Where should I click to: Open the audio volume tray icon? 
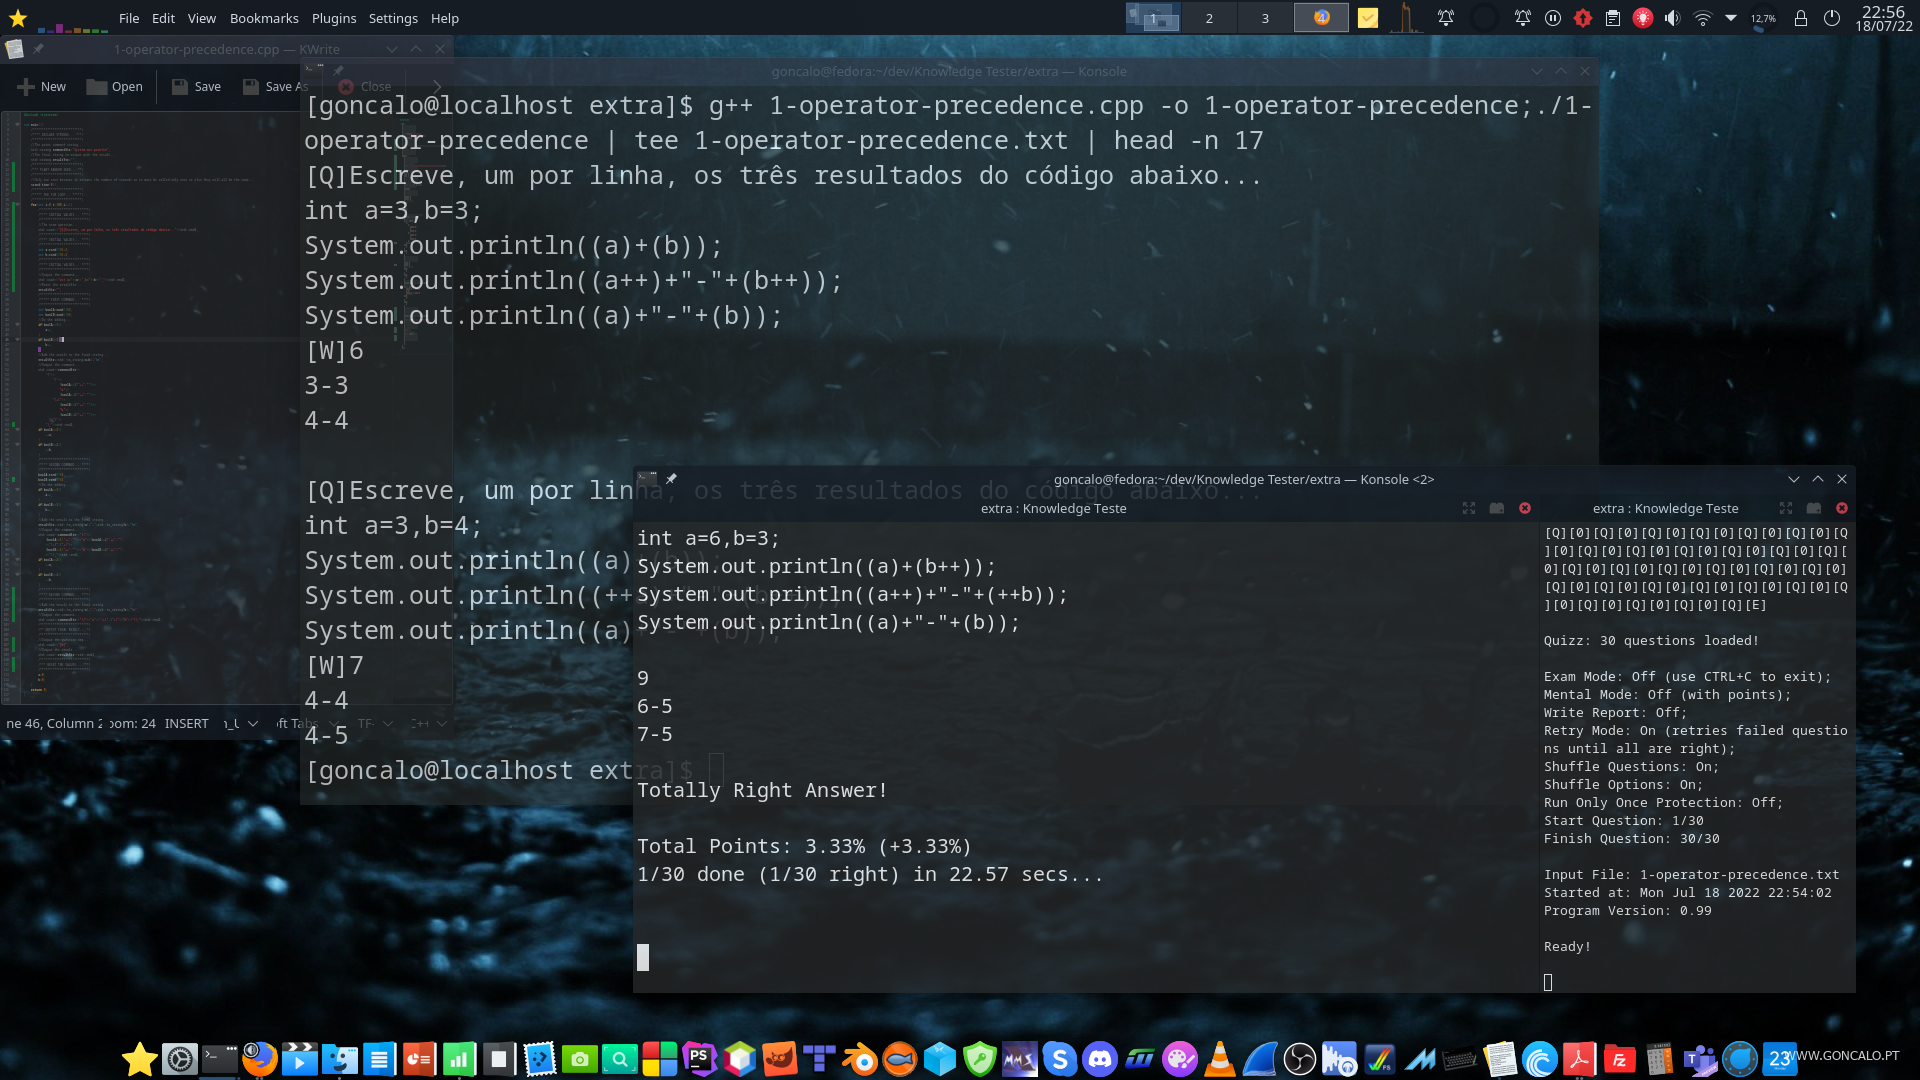click(1673, 18)
